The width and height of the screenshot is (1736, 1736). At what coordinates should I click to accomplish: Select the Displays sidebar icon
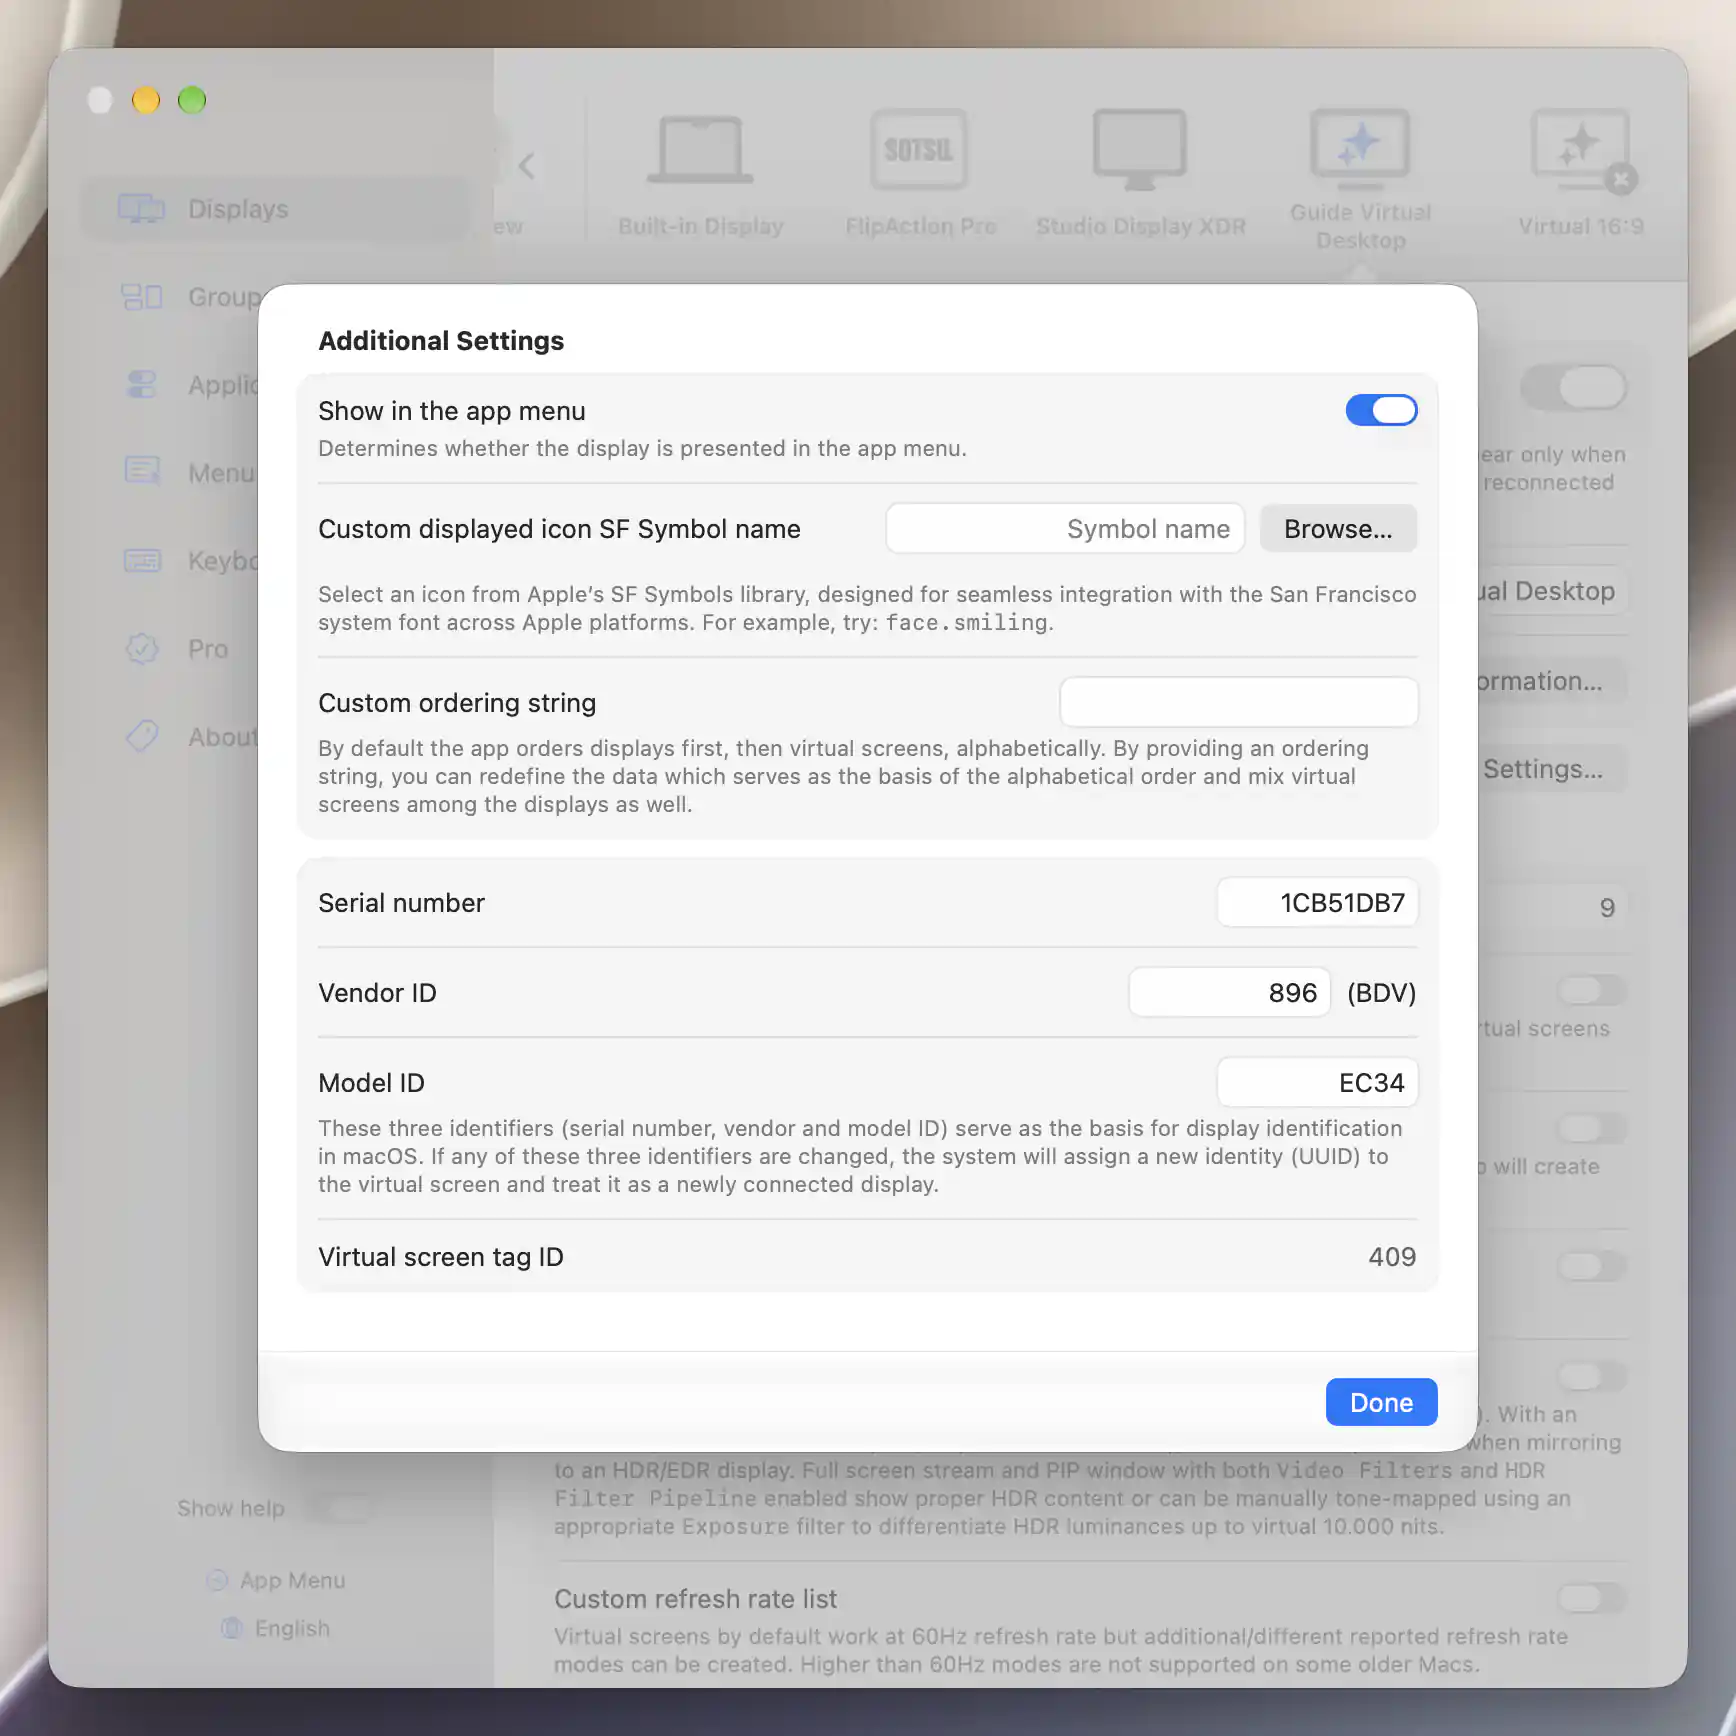tap(141, 209)
